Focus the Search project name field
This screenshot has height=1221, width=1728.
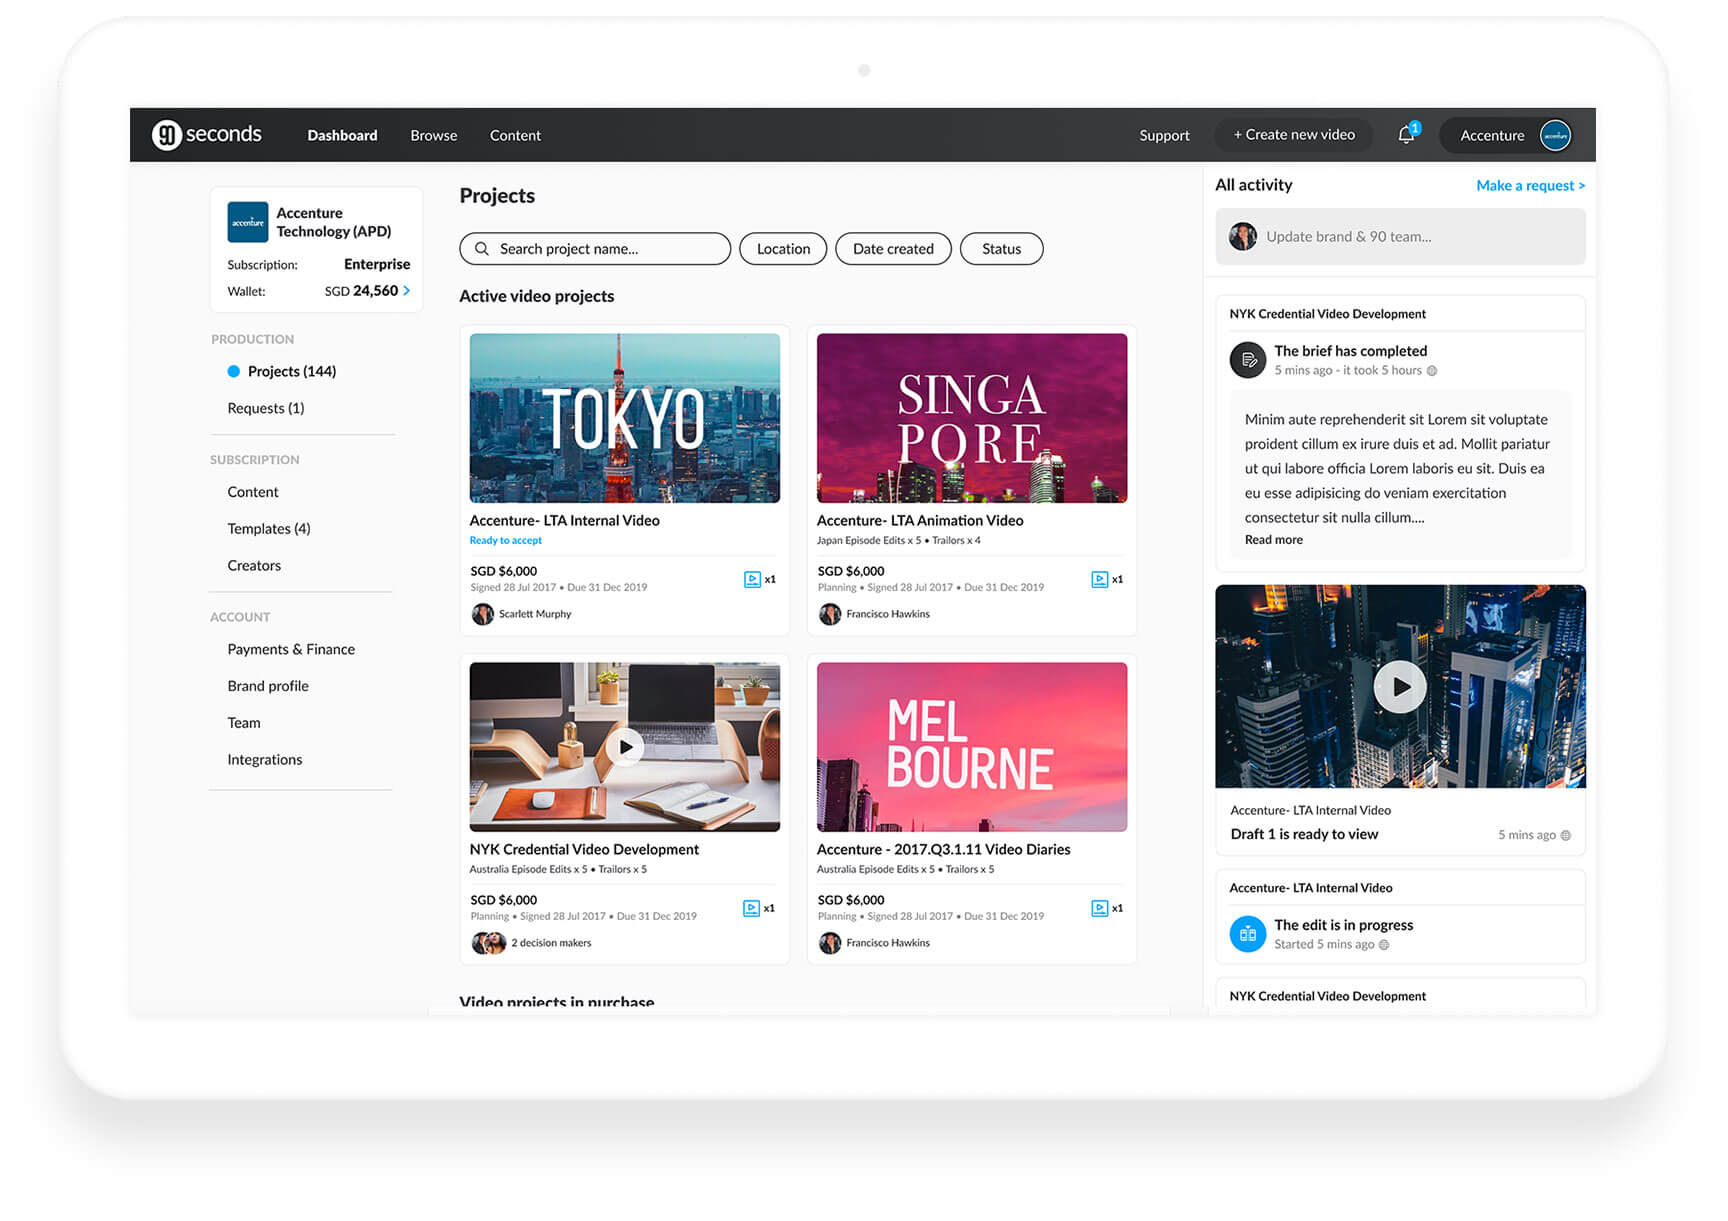point(595,249)
